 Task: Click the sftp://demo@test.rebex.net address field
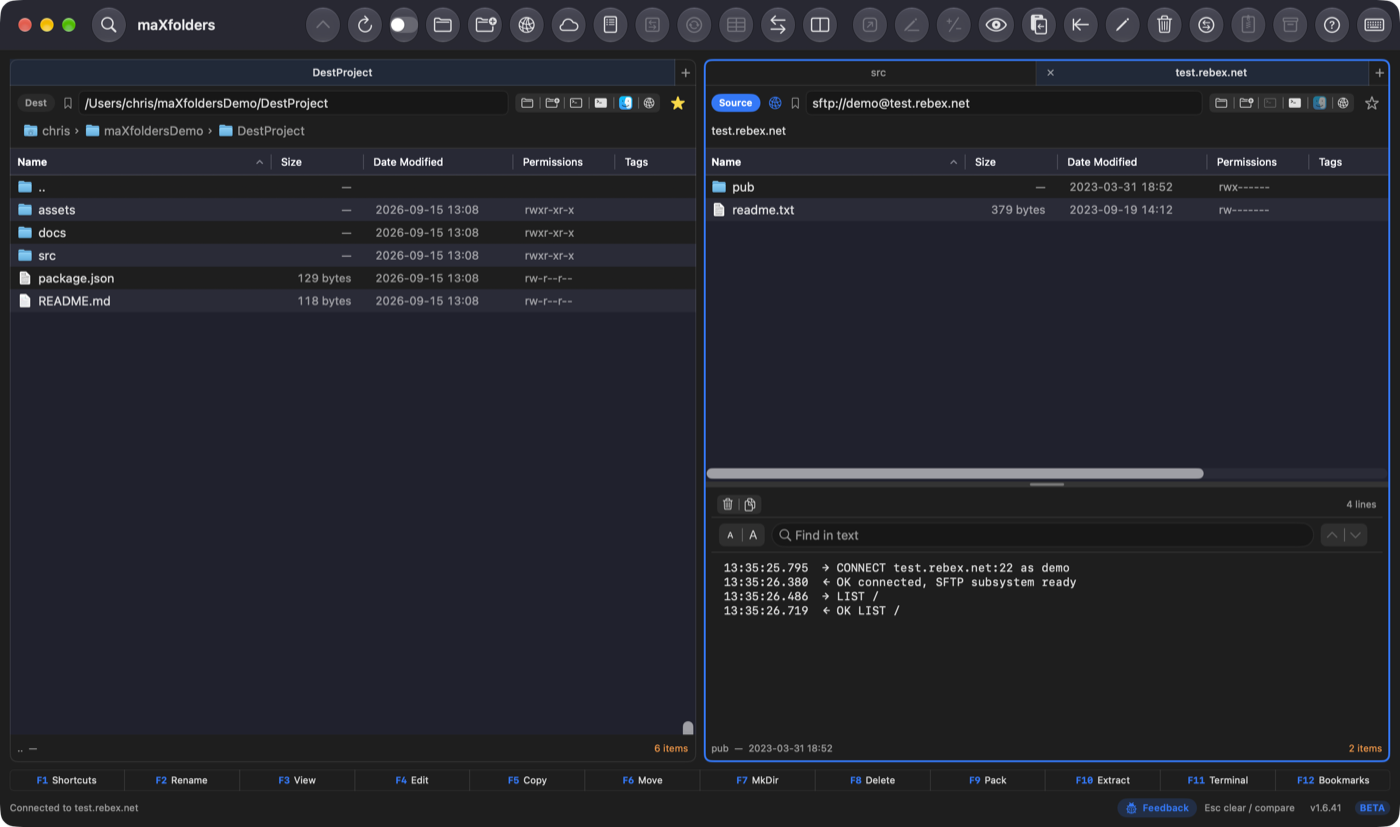click(x=1003, y=103)
